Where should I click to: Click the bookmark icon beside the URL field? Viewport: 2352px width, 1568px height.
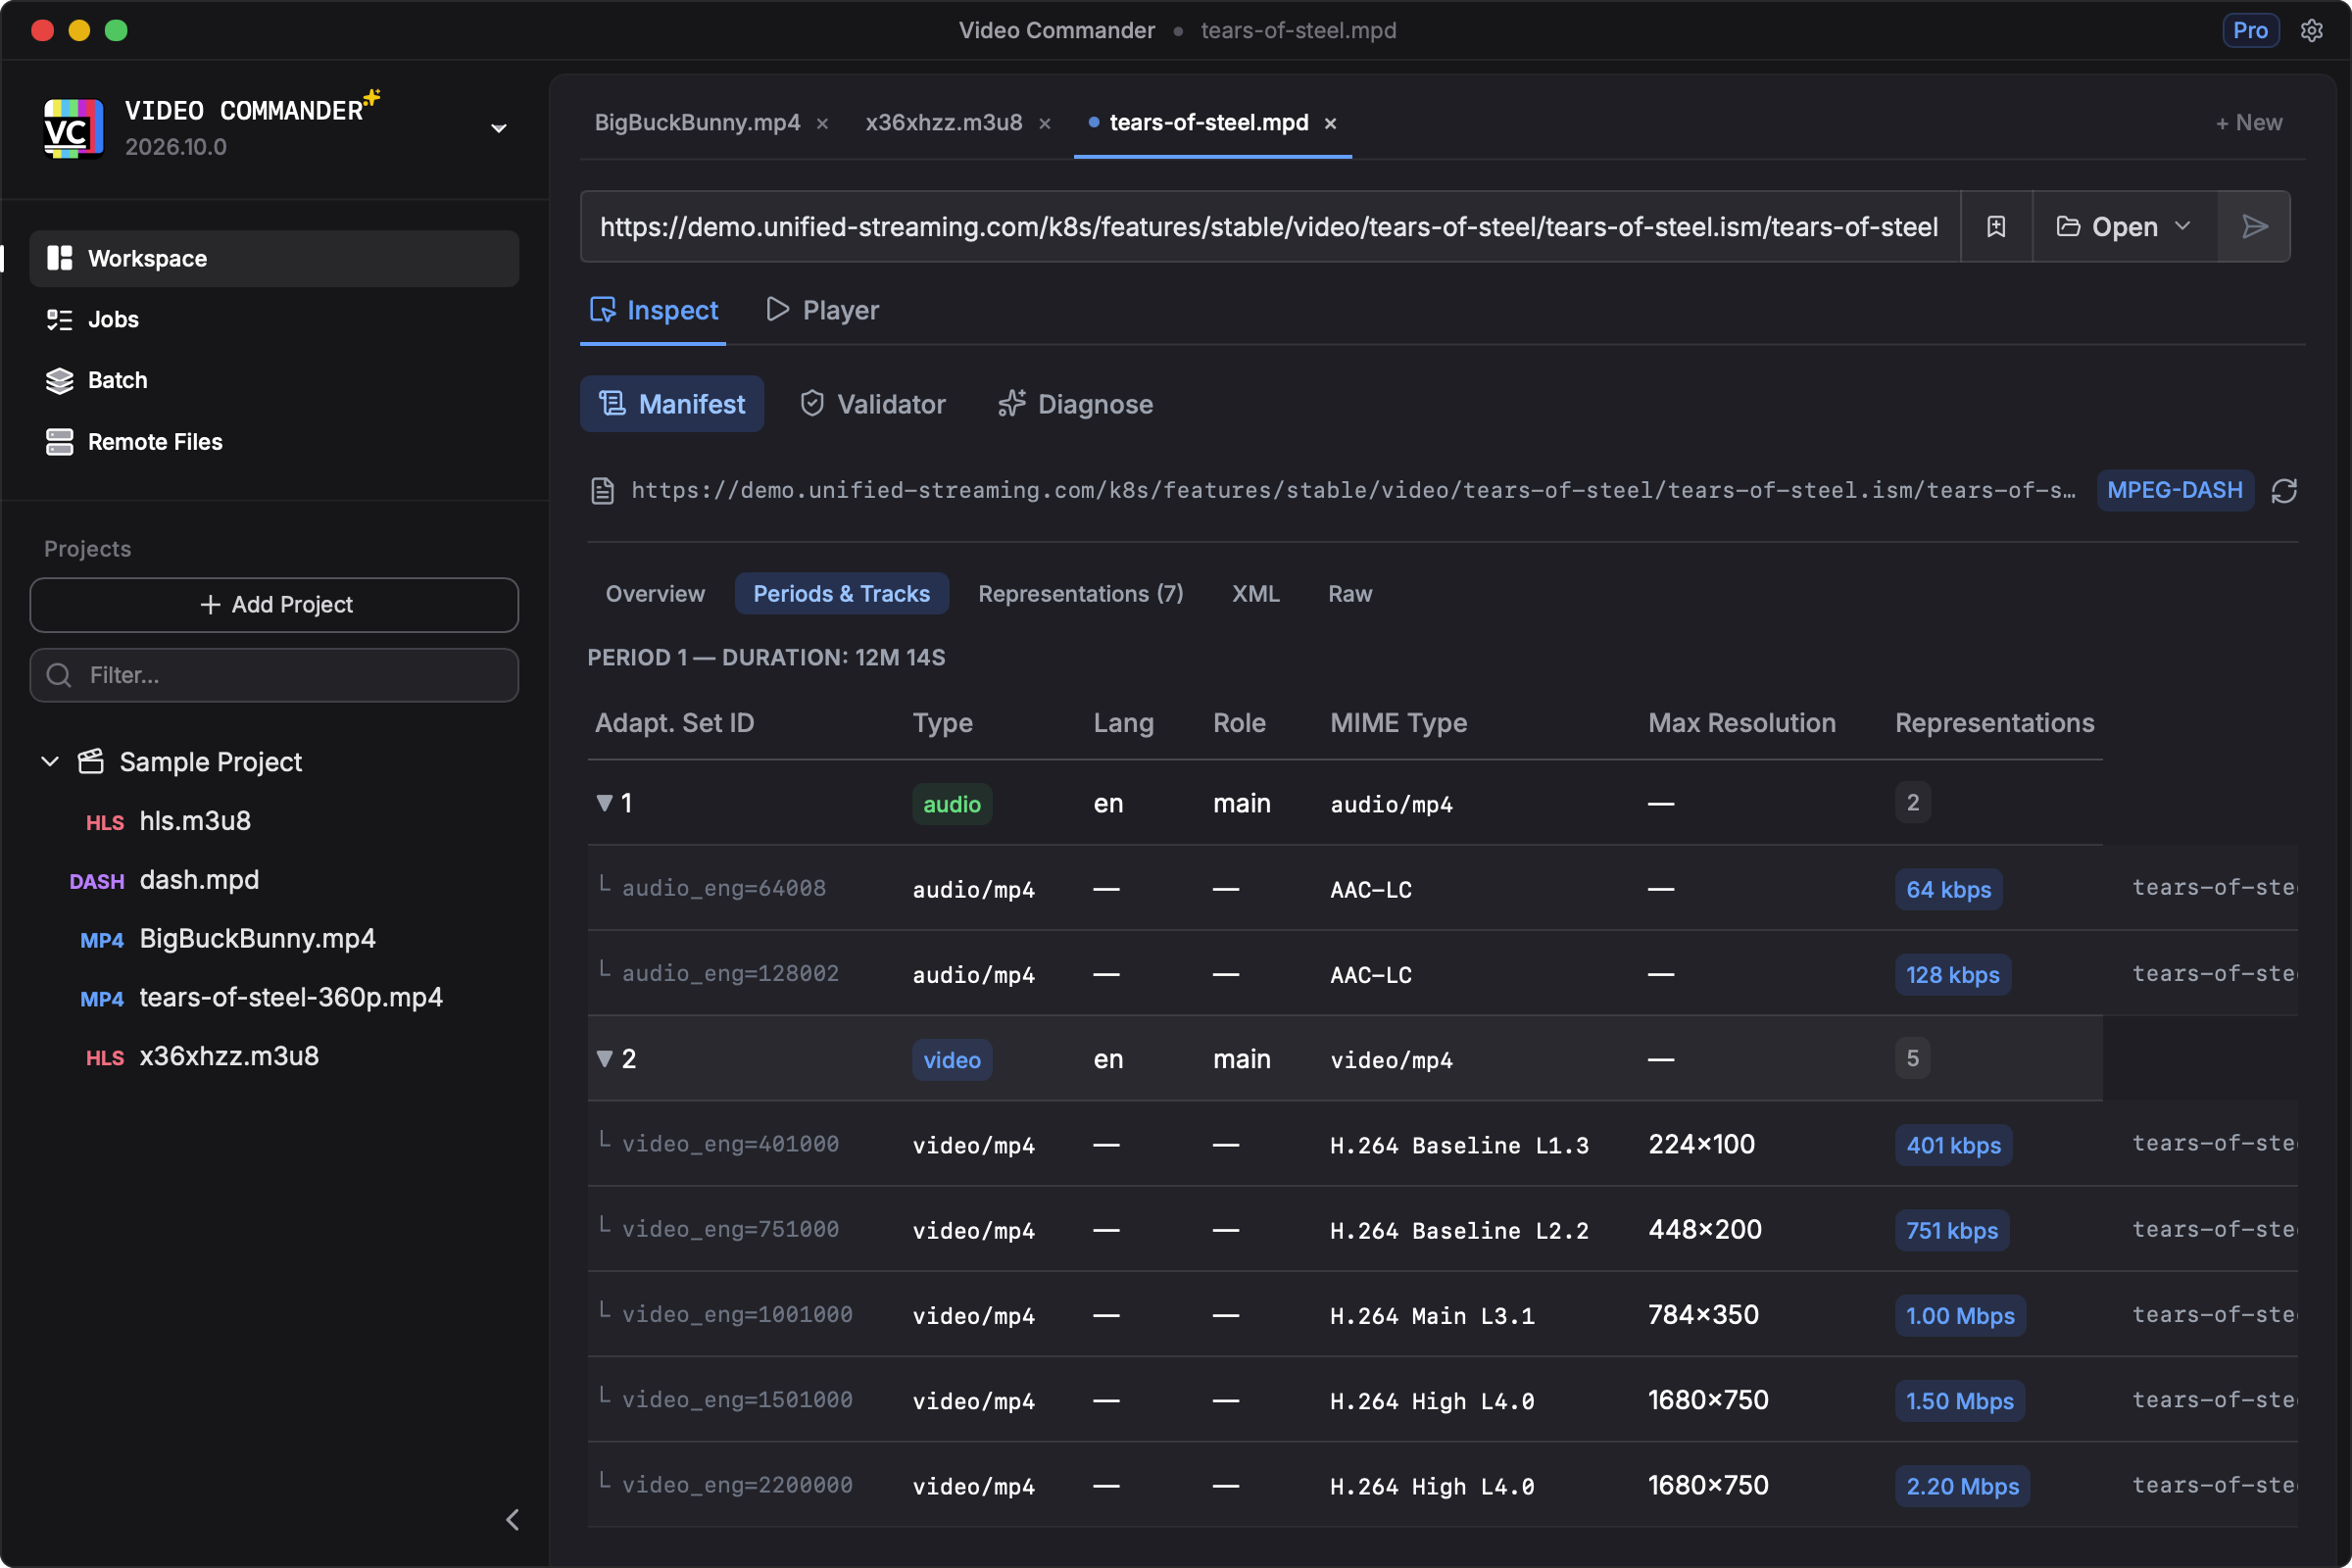click(x=1996, y=227)
